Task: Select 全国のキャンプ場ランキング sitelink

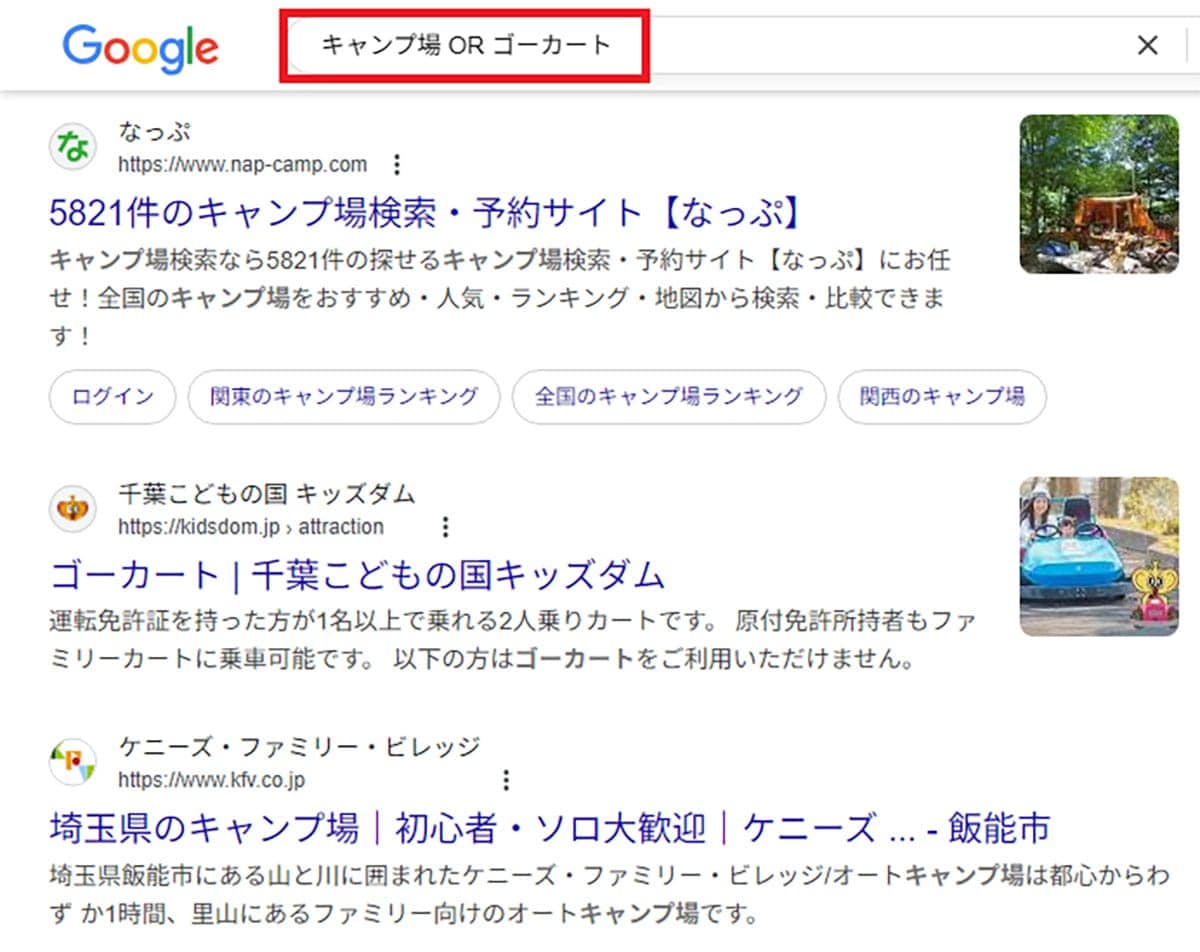Action: point(668,397)
